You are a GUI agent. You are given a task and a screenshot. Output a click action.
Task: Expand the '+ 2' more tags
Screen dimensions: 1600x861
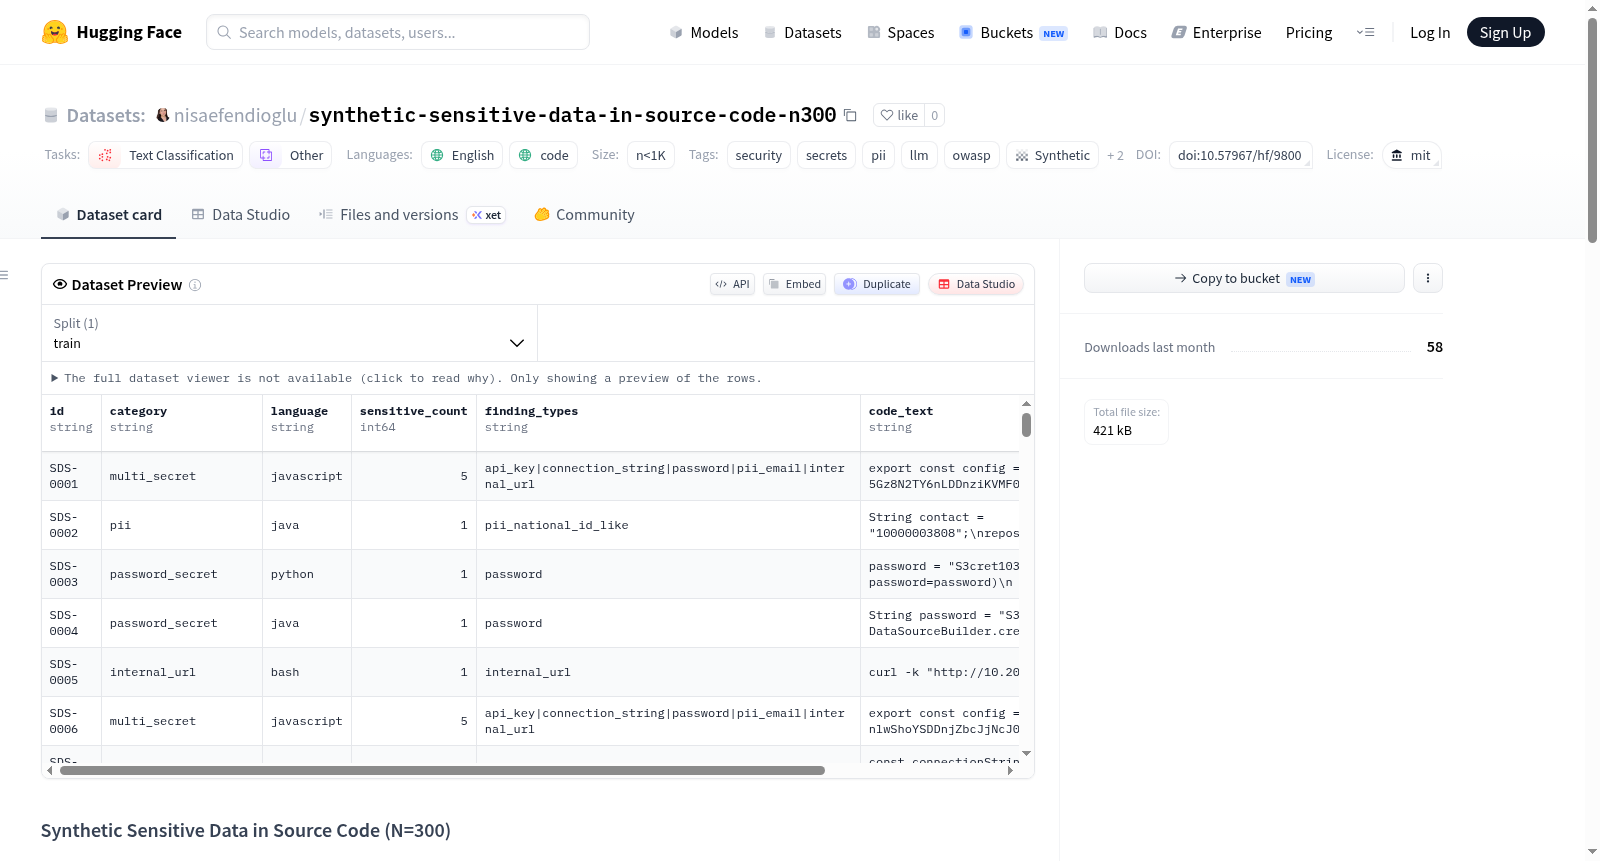click(x=1115, y=155)
